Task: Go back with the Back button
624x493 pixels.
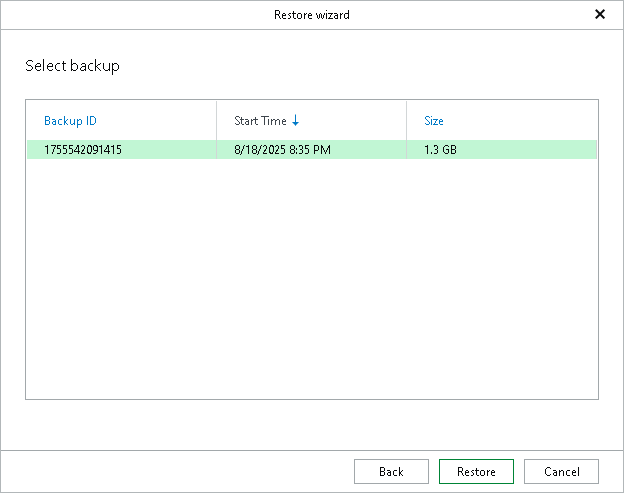Action: (391, 472)
